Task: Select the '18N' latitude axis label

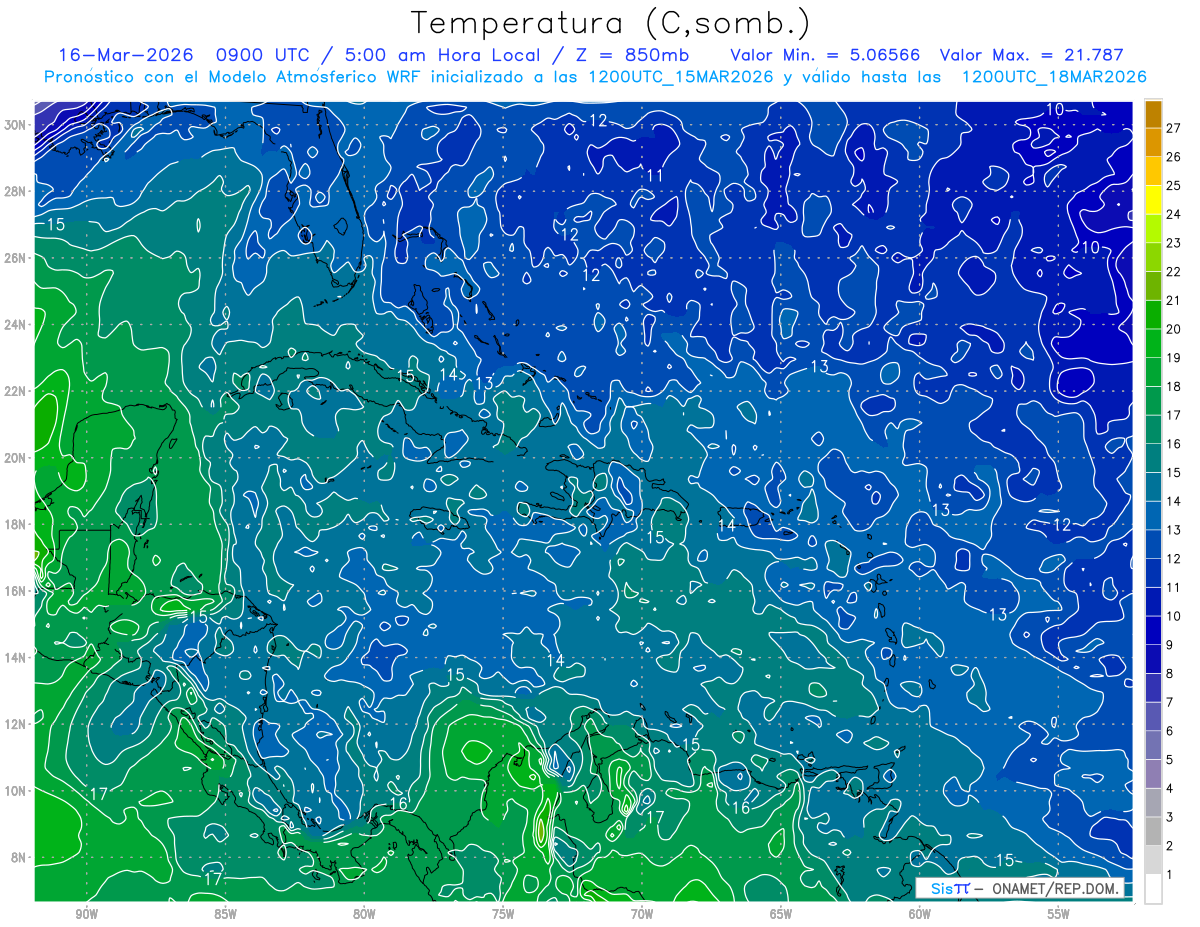Action: pos(15,524)
